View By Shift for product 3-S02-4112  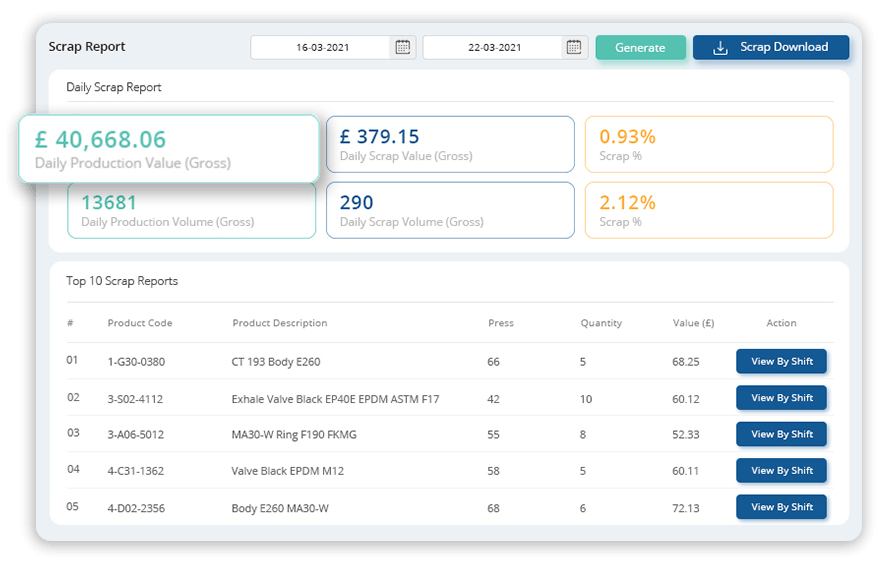(781, 398)
